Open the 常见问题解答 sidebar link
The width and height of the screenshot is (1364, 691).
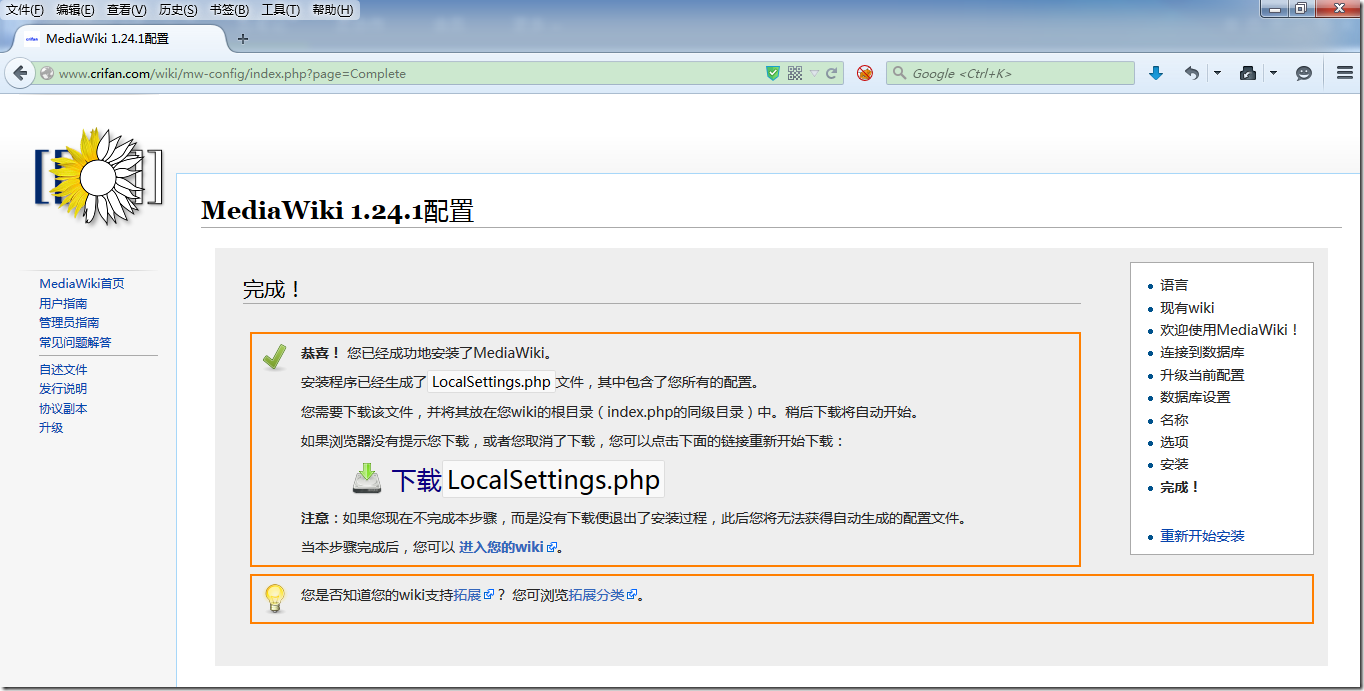[75, 342]
